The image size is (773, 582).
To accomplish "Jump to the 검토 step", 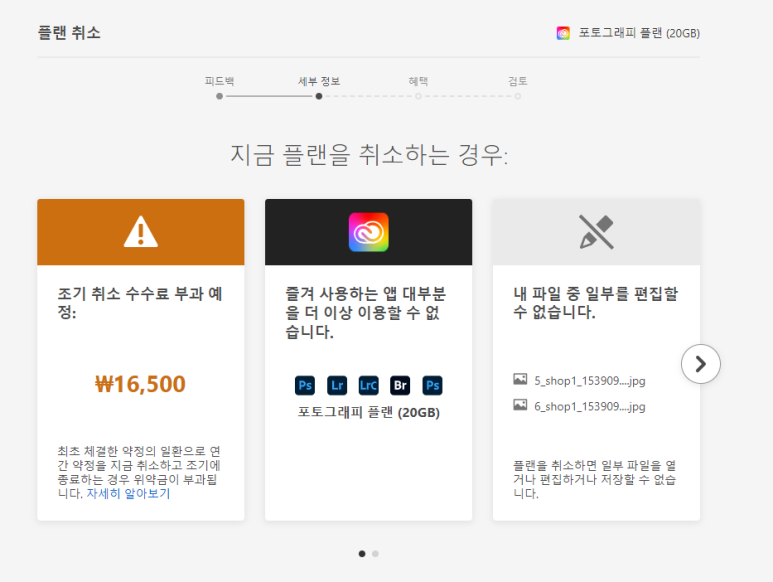I will [518, 81].
